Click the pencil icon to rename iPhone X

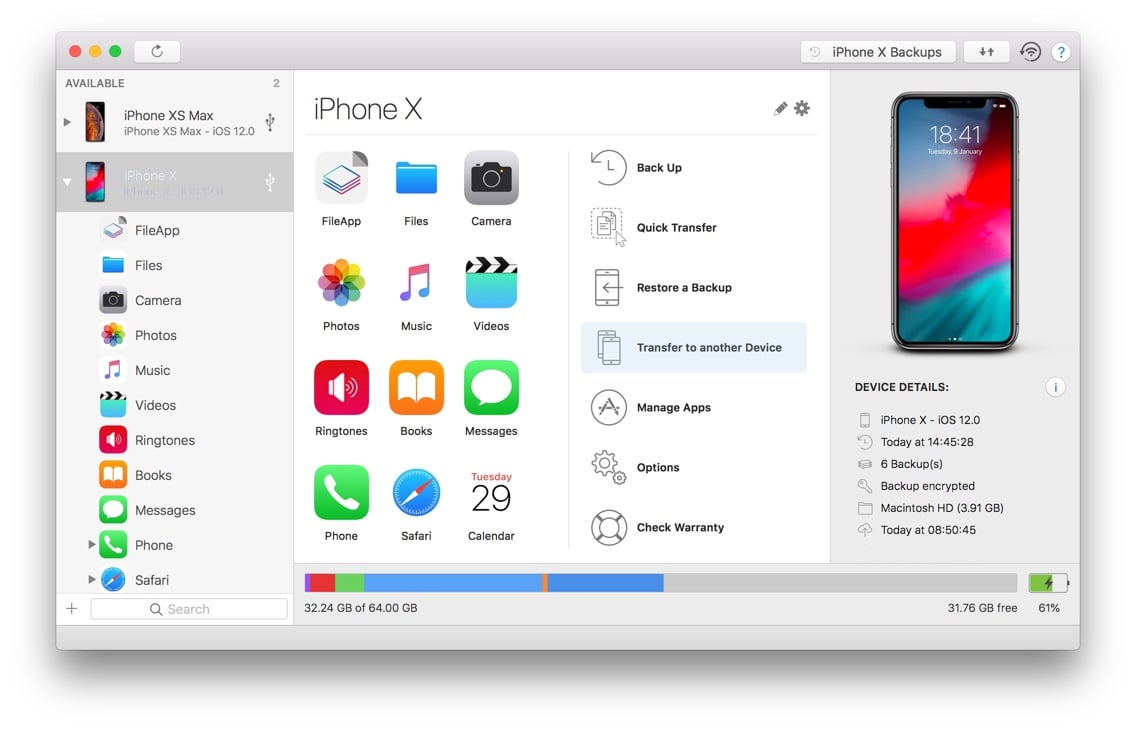tap(780, 109)
